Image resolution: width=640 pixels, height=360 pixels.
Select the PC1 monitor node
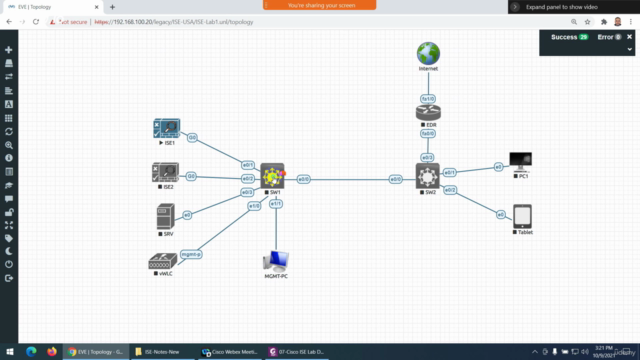pyautogui.click(x=520, y=162)
